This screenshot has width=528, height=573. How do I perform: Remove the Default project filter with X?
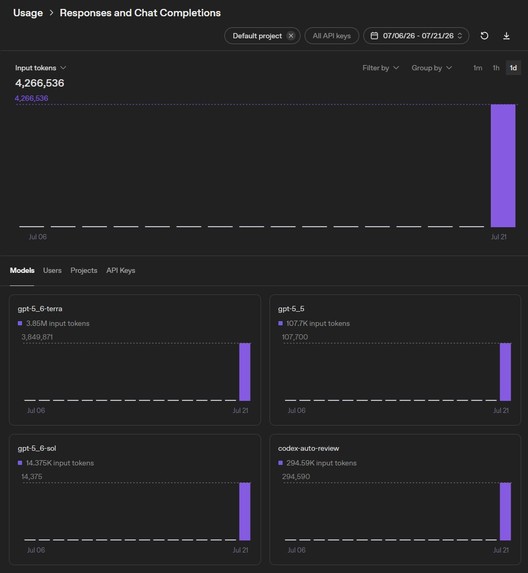[x=291, y=36]
